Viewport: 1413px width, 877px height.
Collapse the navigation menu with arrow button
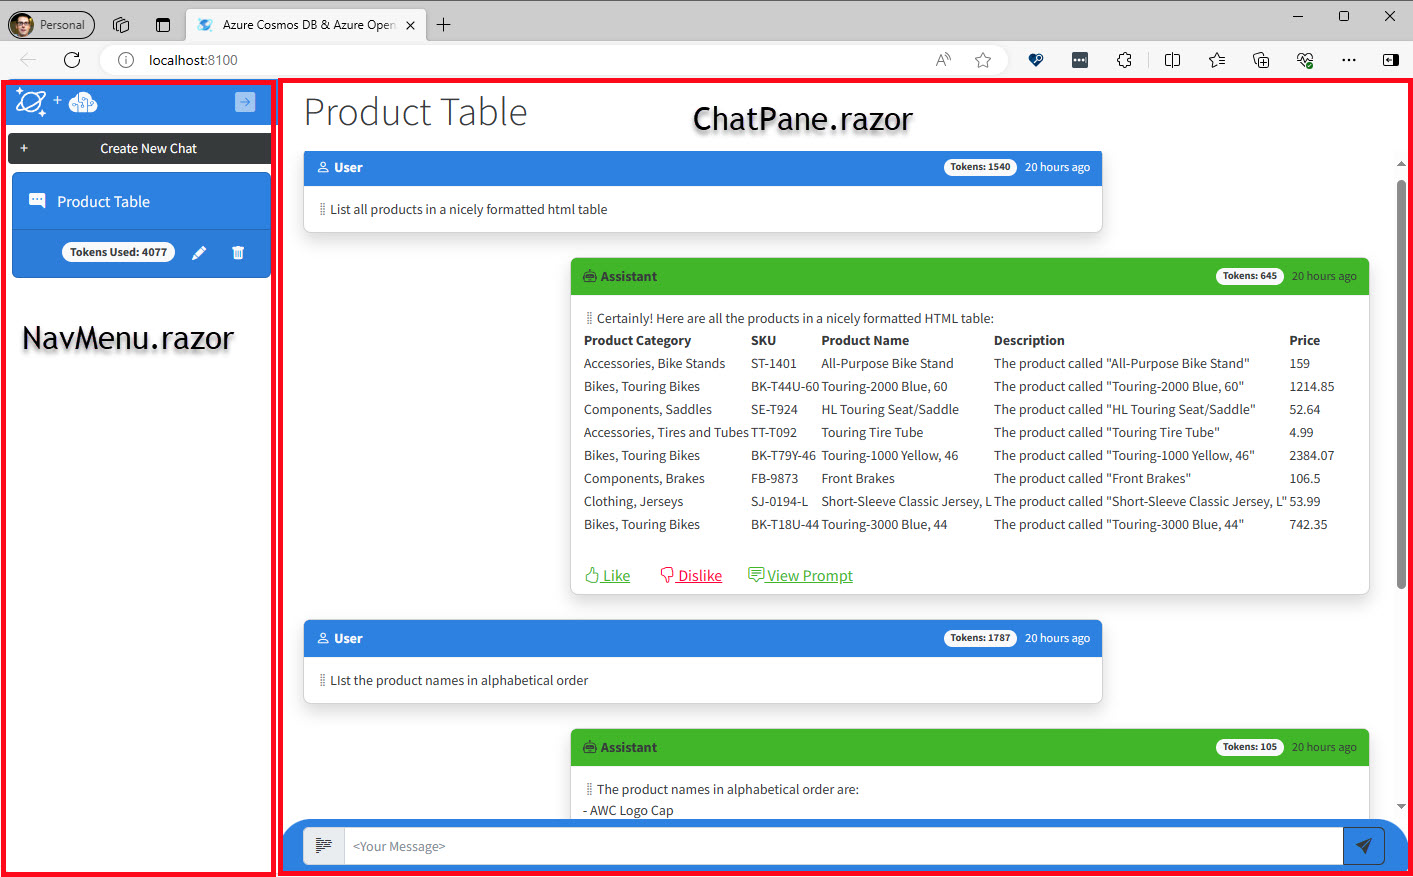pyautogui.click(x=245, y=102)
